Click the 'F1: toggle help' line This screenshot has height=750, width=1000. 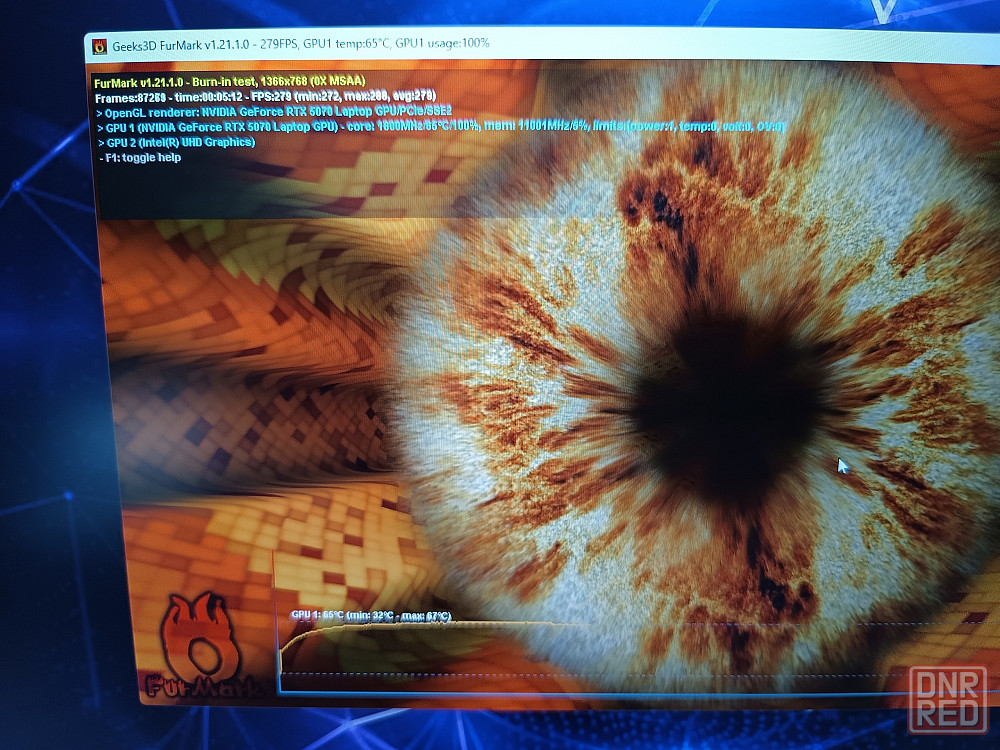[x=140, y=158]
